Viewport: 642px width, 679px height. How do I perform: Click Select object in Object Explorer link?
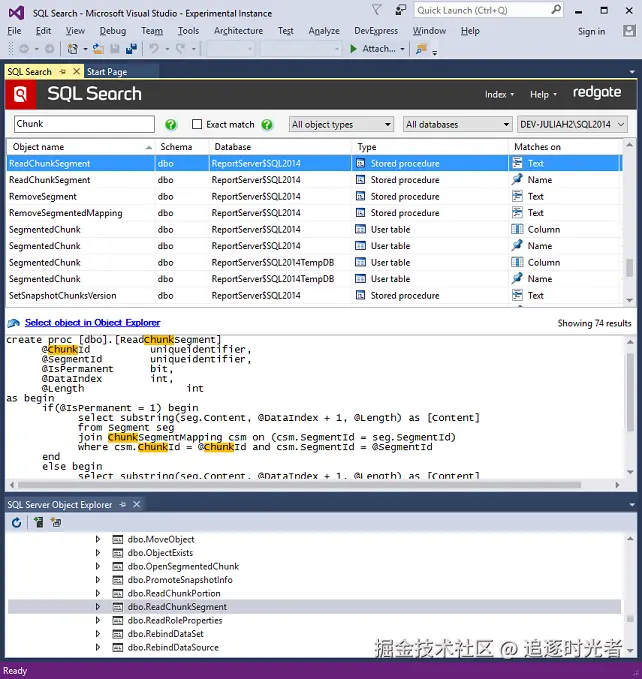click(x=92, y=323)
